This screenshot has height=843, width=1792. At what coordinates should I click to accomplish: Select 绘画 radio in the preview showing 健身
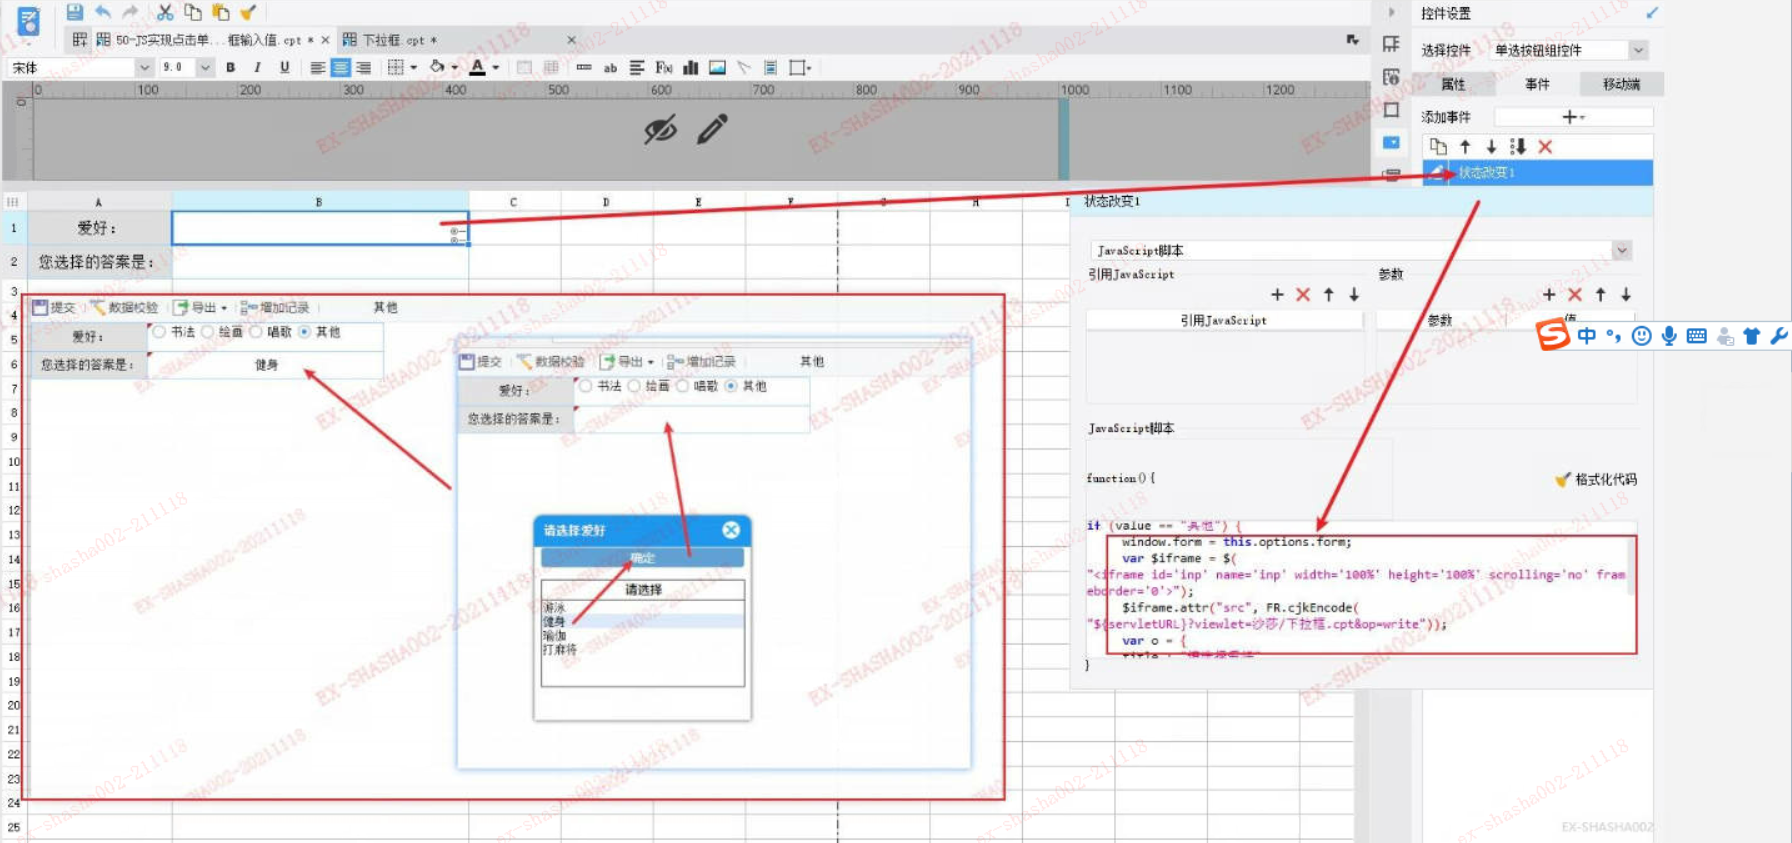coord(207,332)
